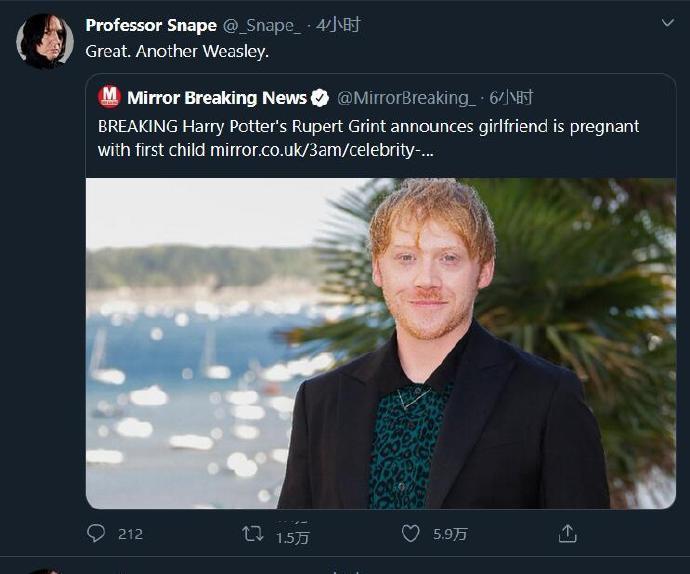Click the mirror.co.uk article link
690x574 pixels.
[321, 150]
